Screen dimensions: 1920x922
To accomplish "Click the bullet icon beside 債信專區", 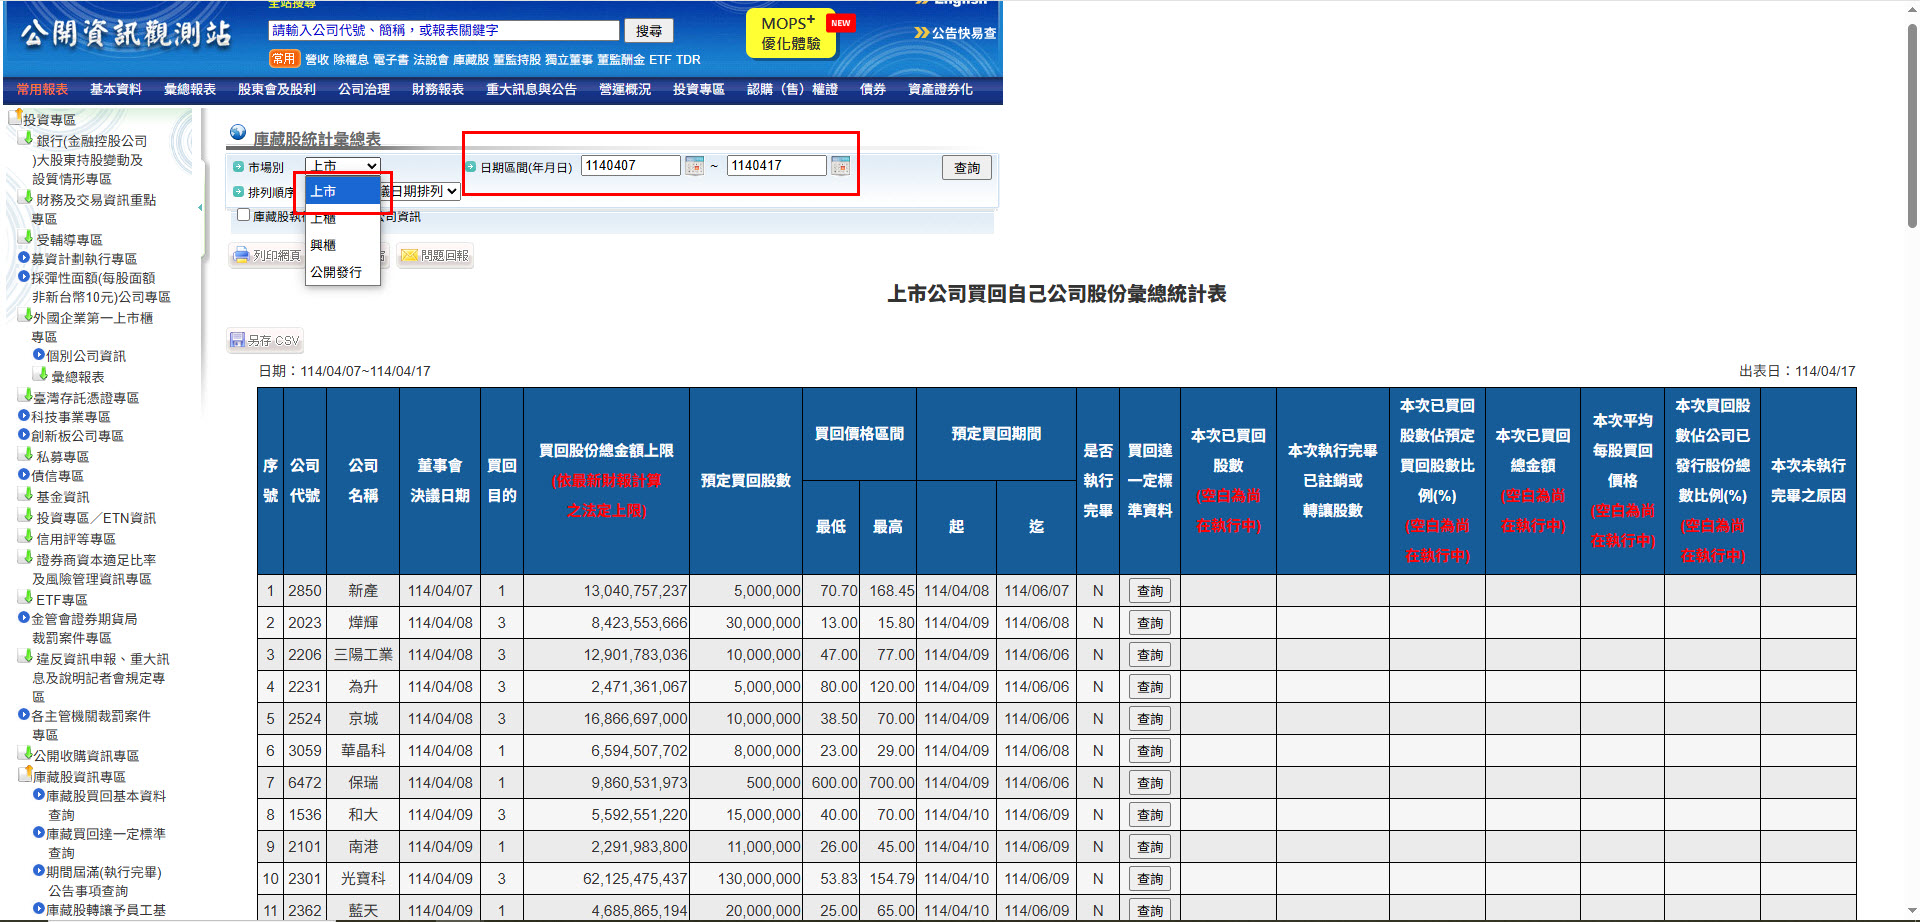I will click(x=24, y=475).
